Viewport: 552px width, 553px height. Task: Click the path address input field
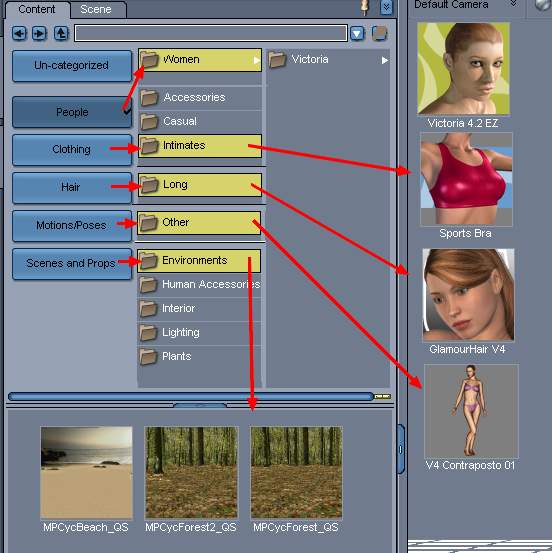(x=211, y=34)
